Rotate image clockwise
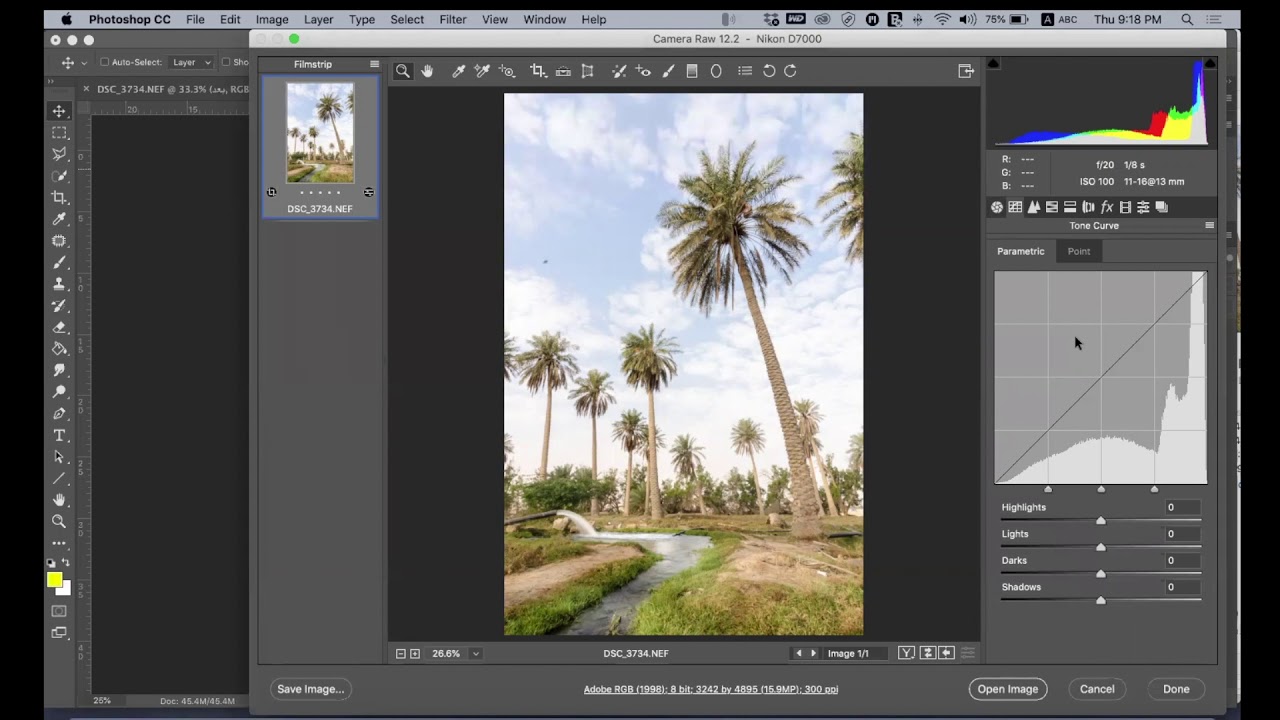The image size is (1280, 720). coord(790,71)
